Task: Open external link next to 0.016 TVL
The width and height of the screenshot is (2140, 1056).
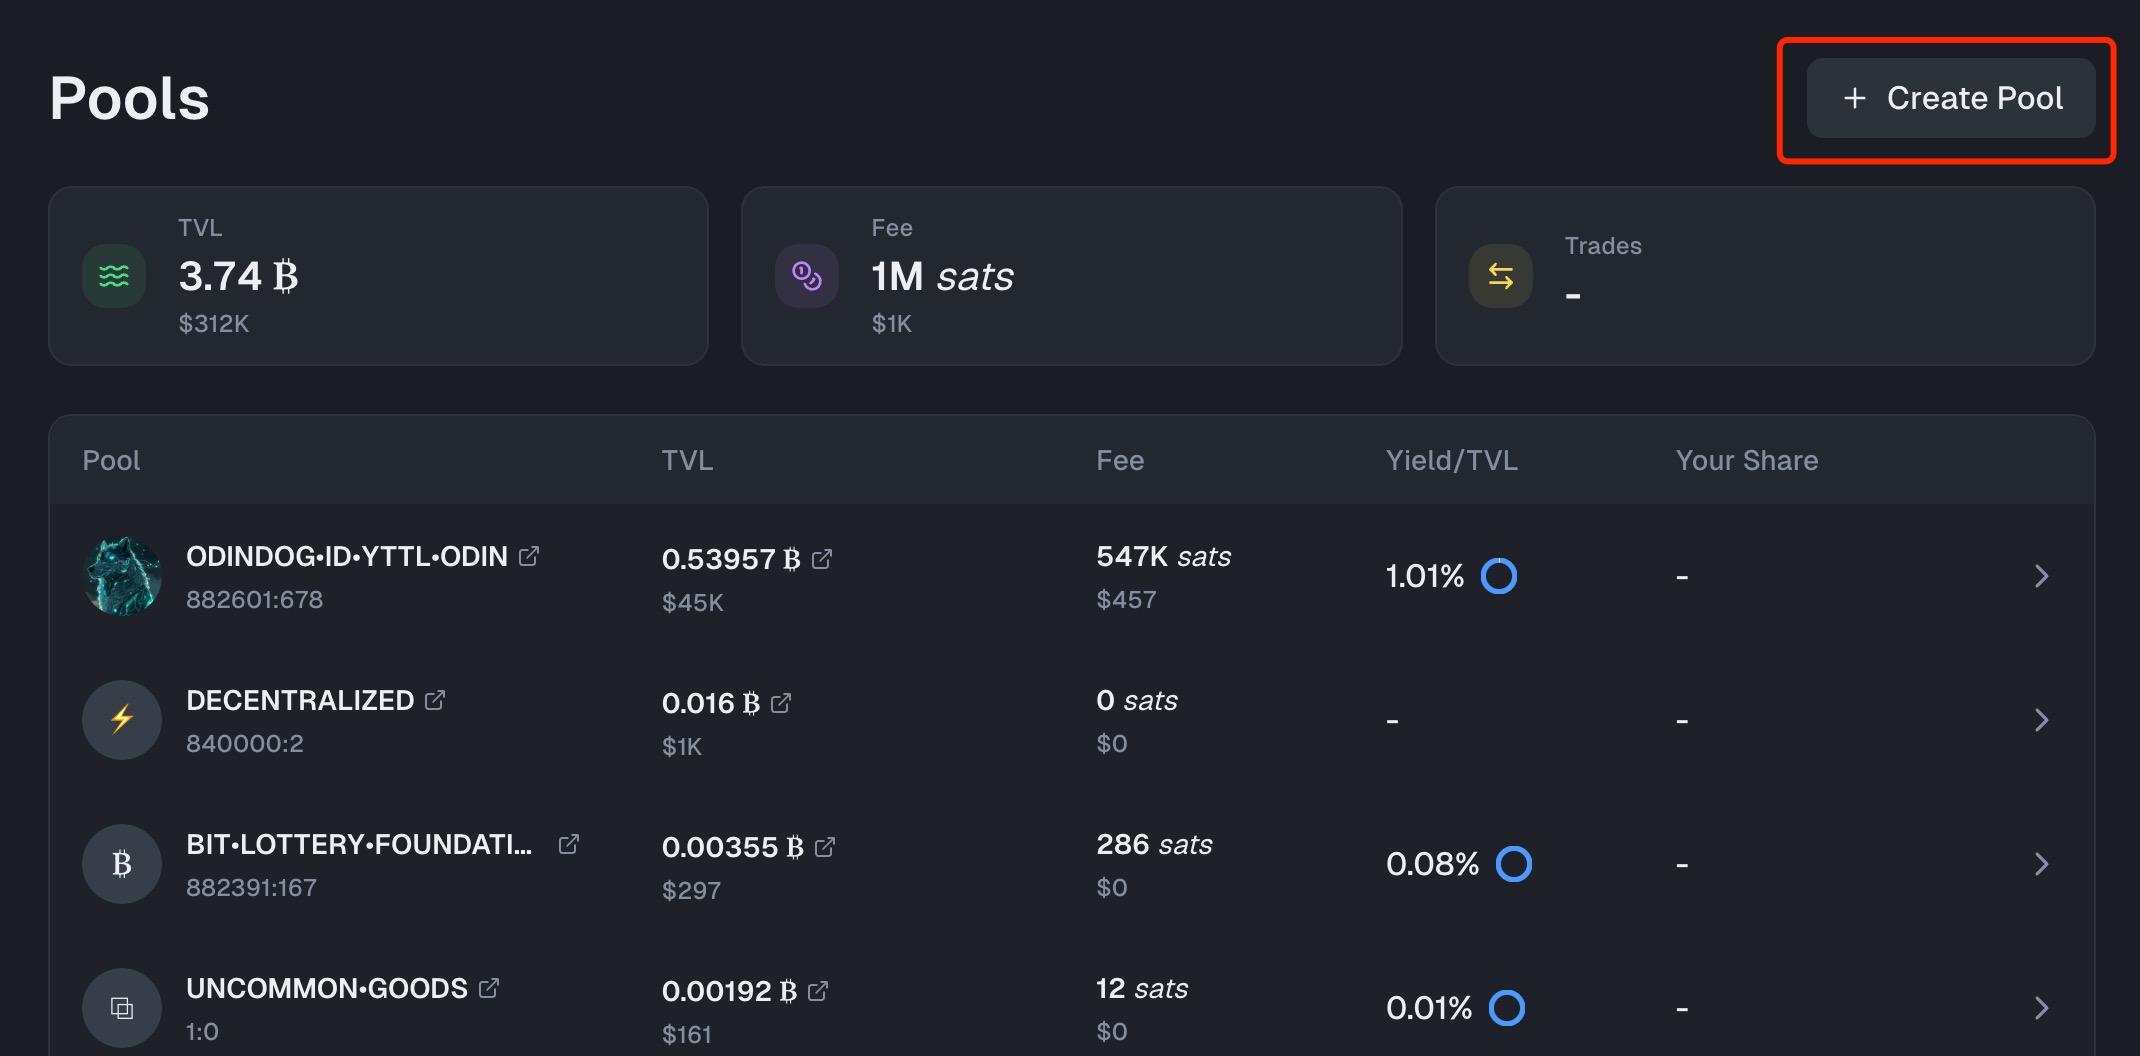Action: click(781, 703)
